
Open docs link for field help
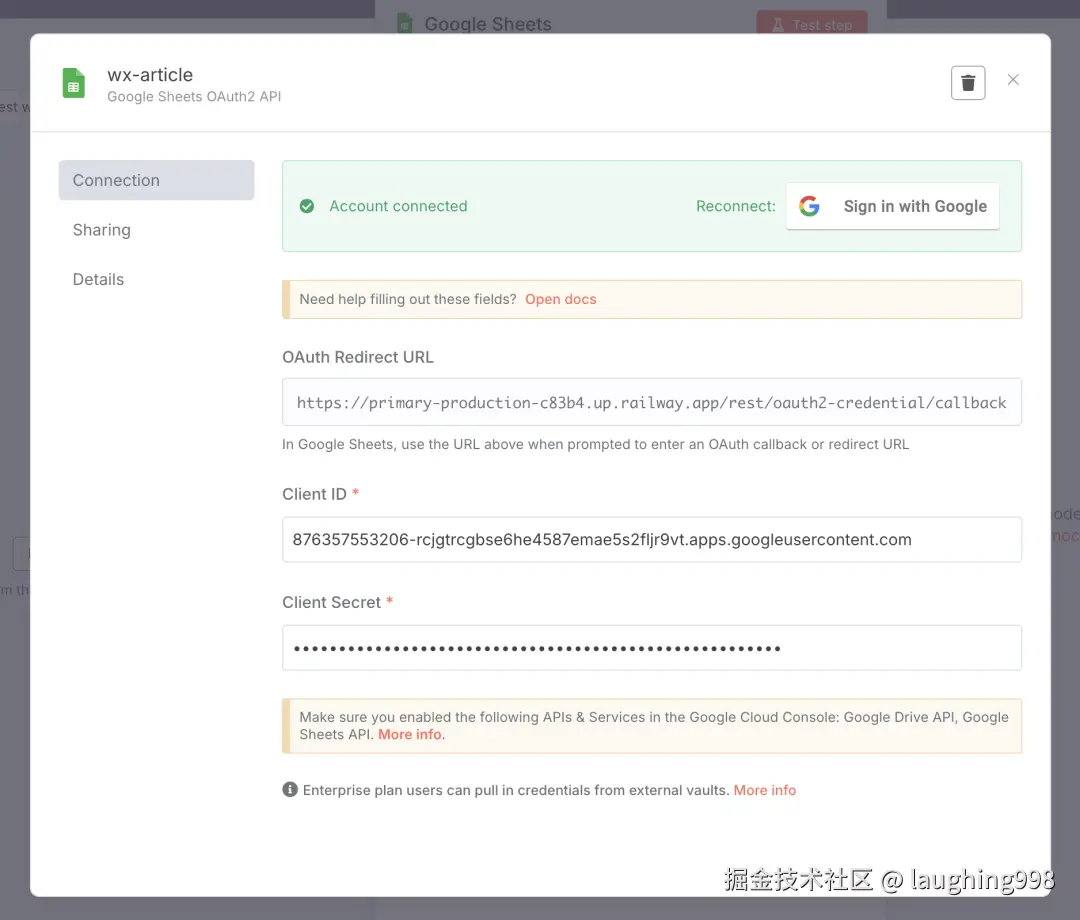(561, 299)
